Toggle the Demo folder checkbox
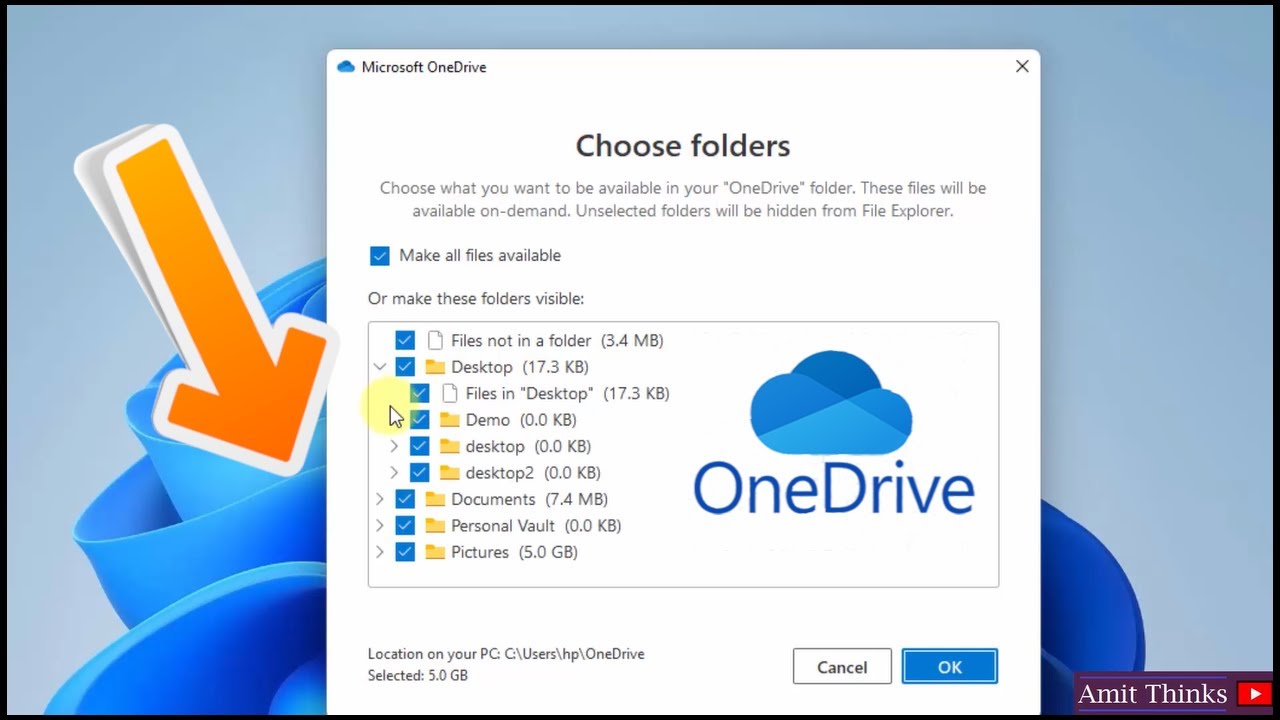Screen dimensions: 1280x720 pos(420,420)
